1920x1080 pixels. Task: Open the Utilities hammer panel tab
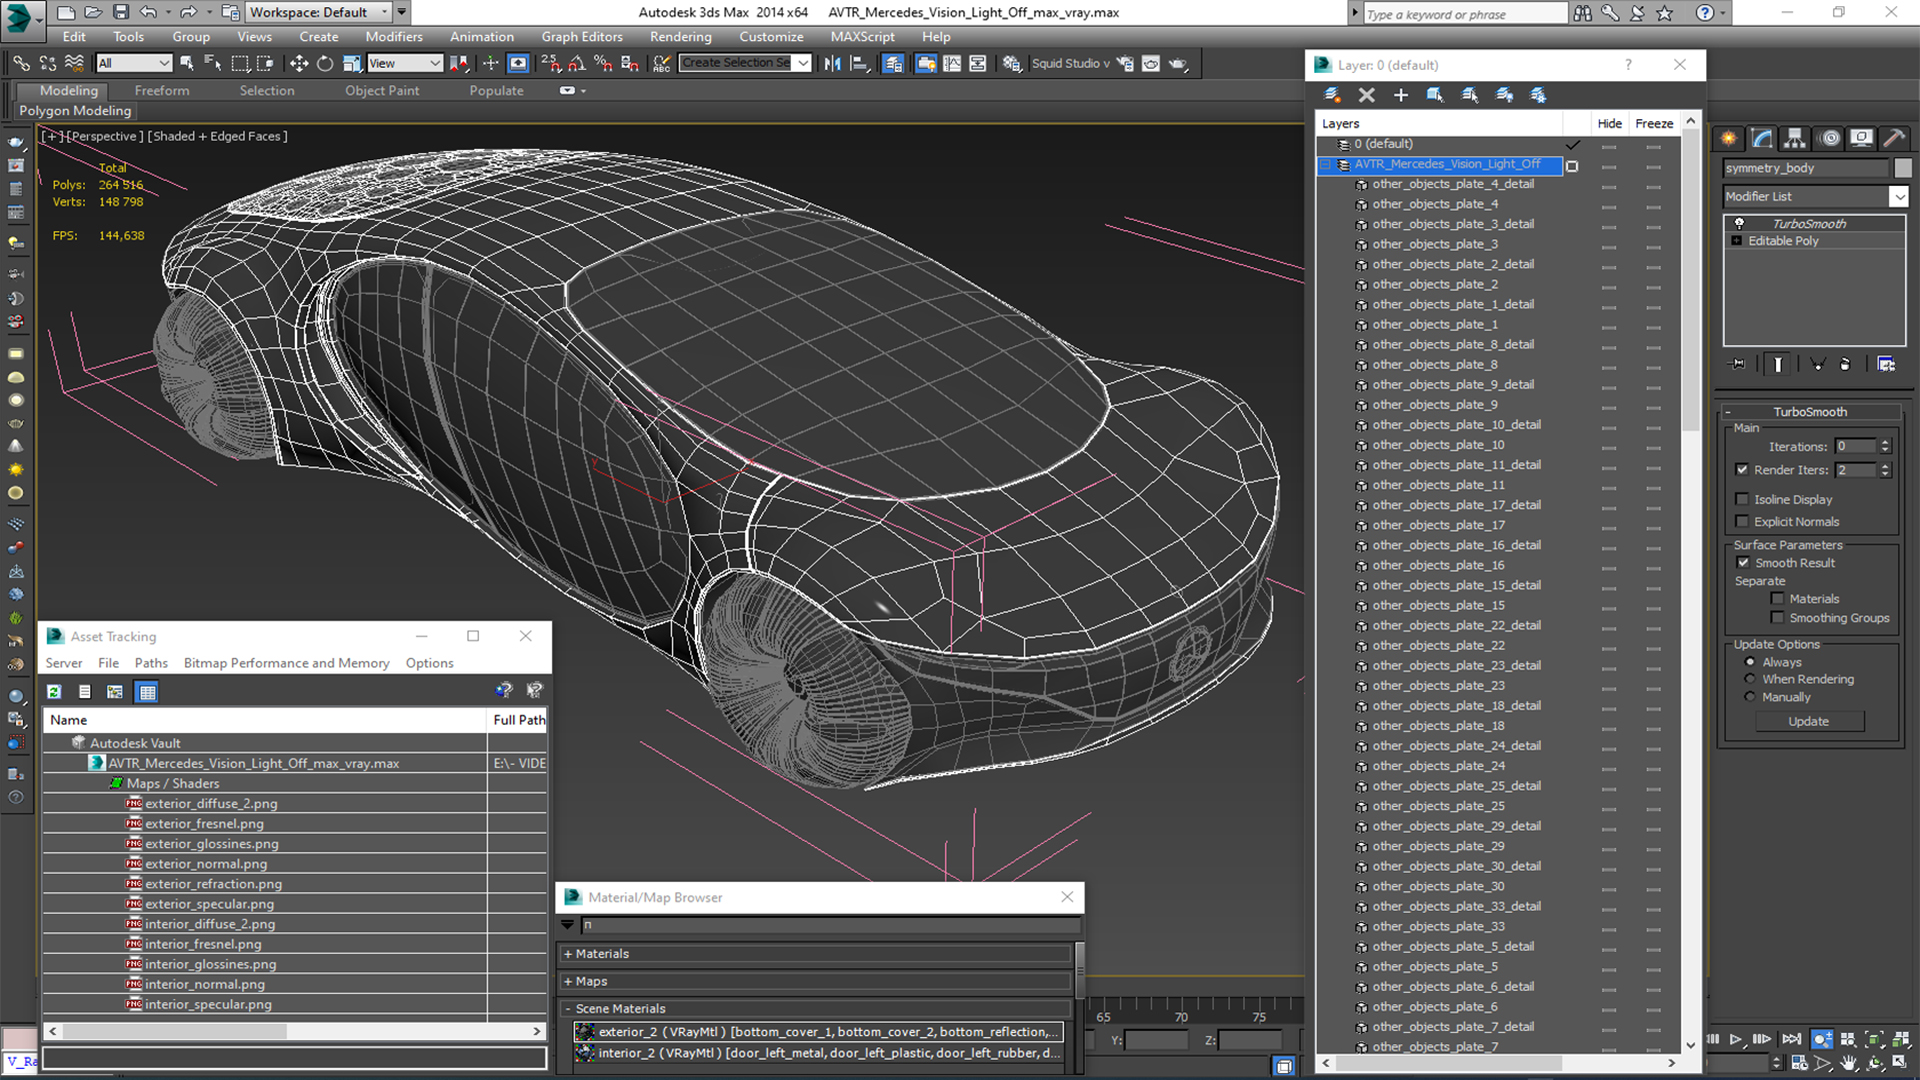click(x=1892, y=138)
